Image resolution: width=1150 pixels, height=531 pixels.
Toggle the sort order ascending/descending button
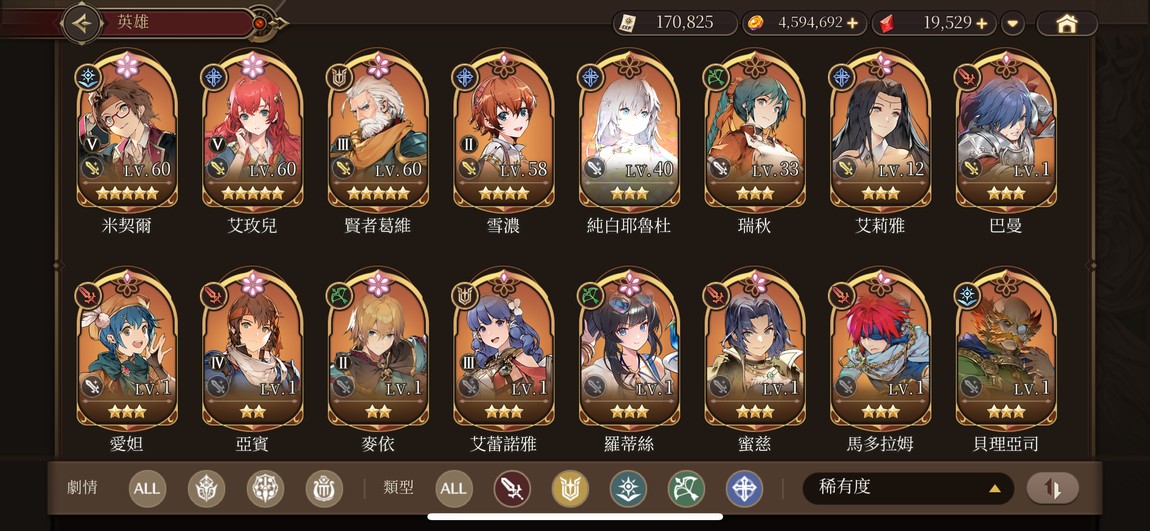click(1052, 488)
